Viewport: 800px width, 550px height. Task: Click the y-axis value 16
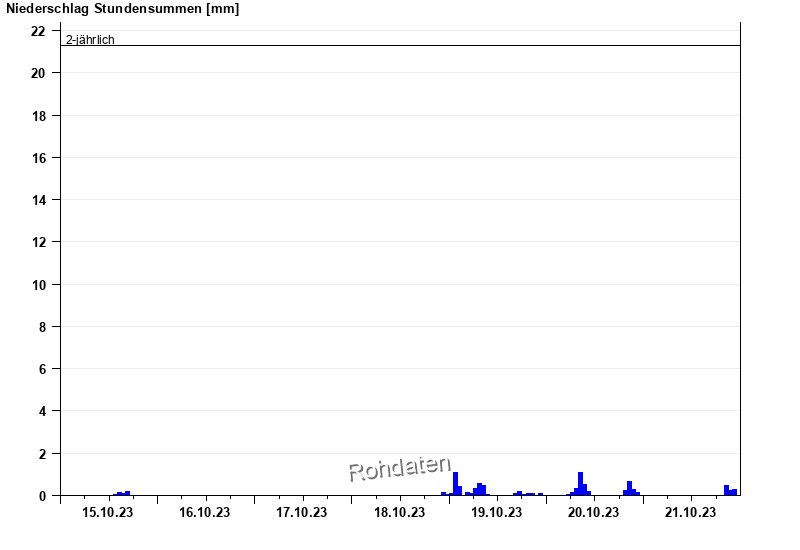[38, 158]
